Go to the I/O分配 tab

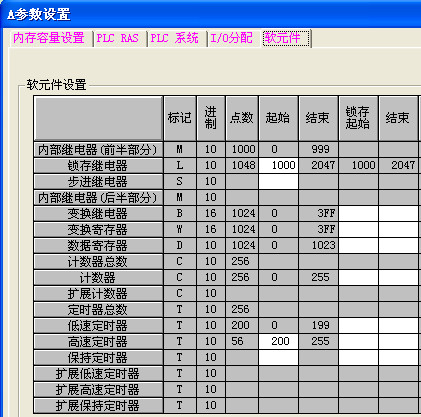232,38
